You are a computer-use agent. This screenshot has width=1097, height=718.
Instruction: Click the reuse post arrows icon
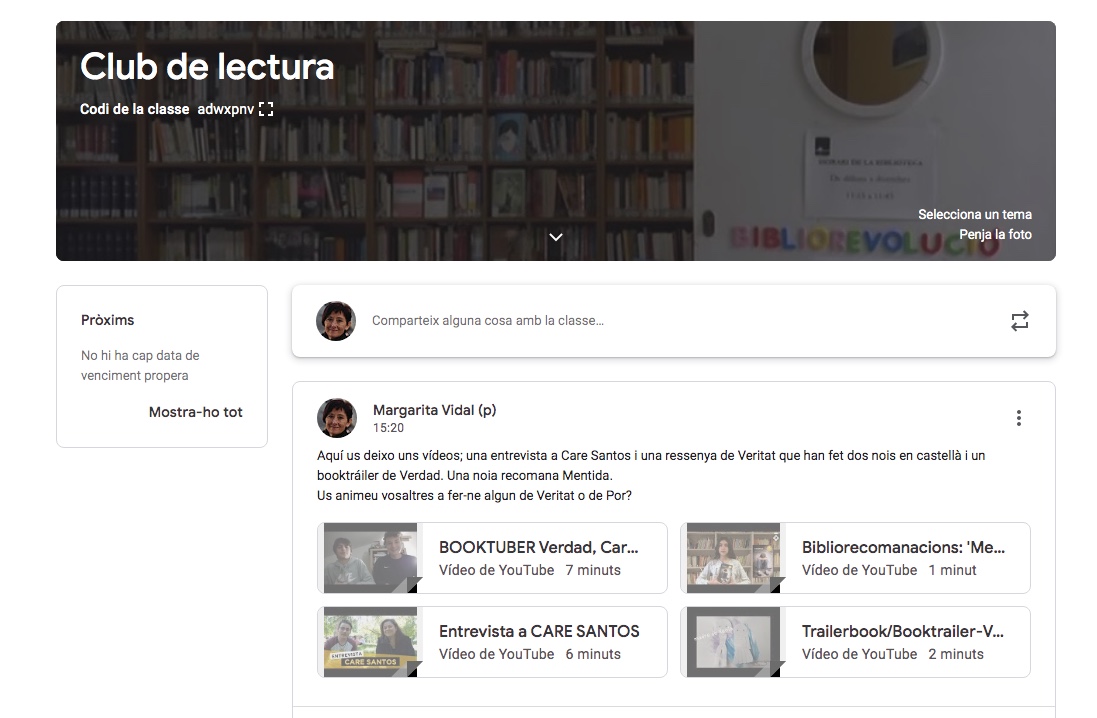pos(1019,321)
